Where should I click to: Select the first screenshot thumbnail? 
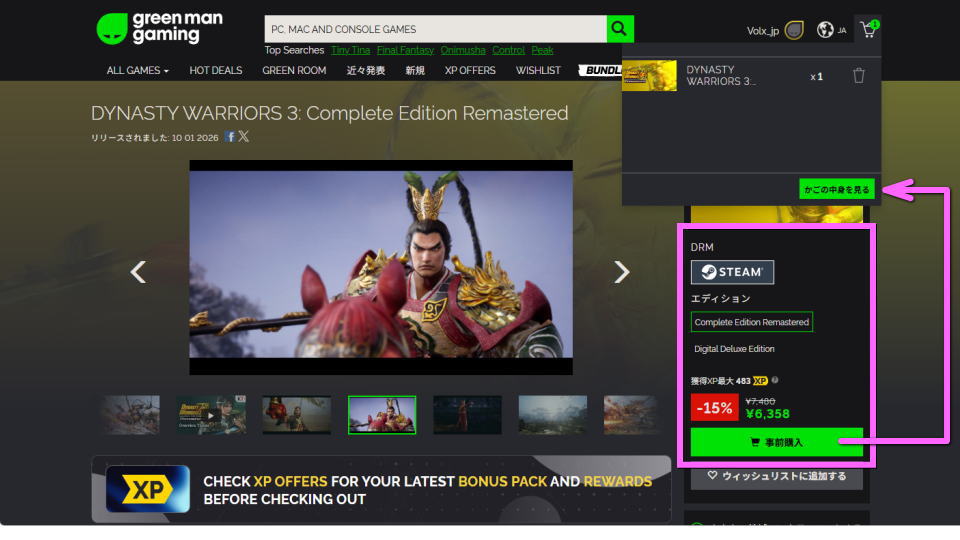click(130, 414)
